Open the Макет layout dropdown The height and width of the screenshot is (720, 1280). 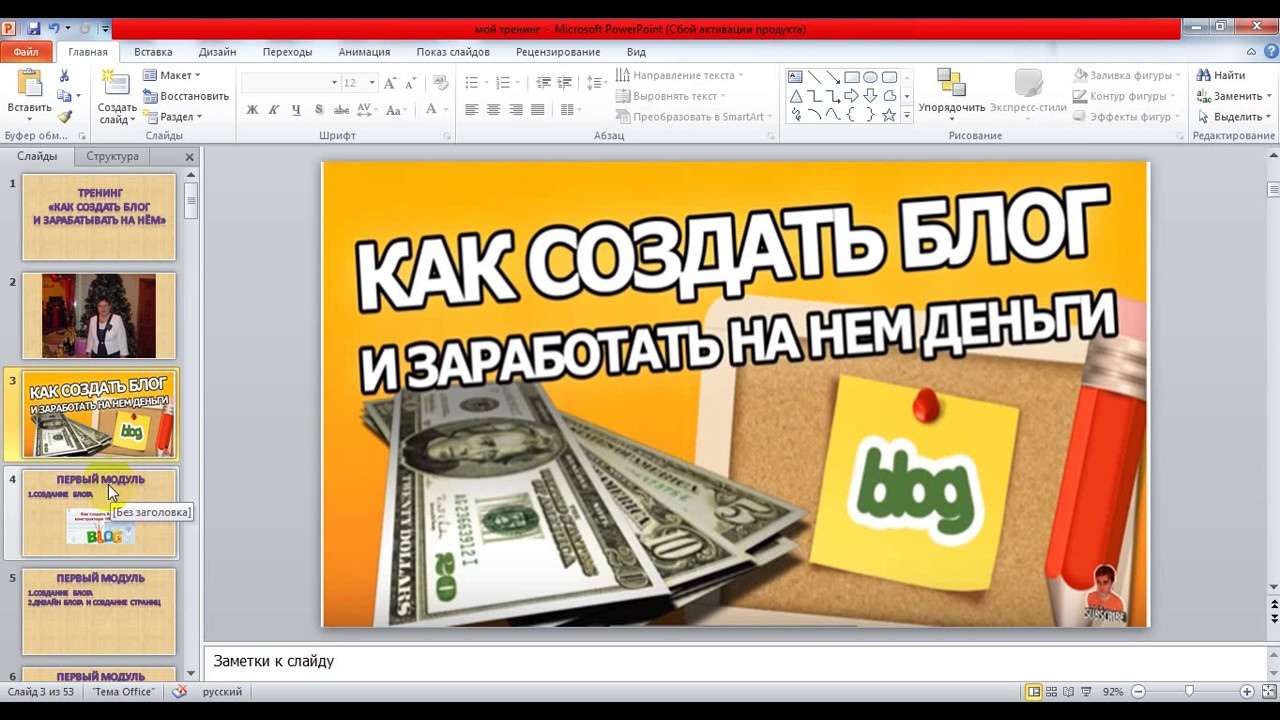coord(172,75)
